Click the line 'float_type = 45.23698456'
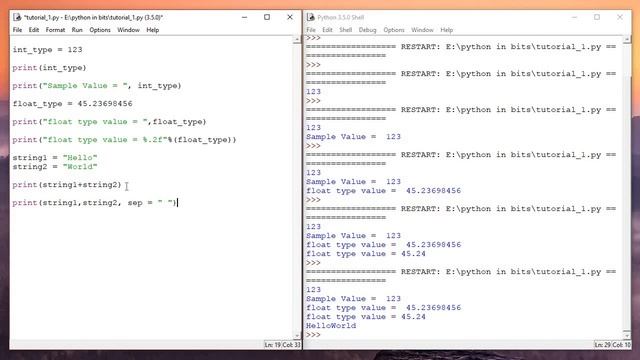 pos(72,104)
